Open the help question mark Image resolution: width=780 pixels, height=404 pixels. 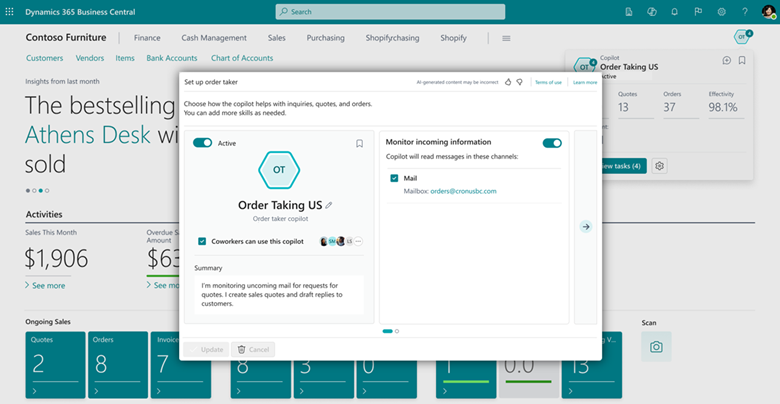tap(745, 12)
